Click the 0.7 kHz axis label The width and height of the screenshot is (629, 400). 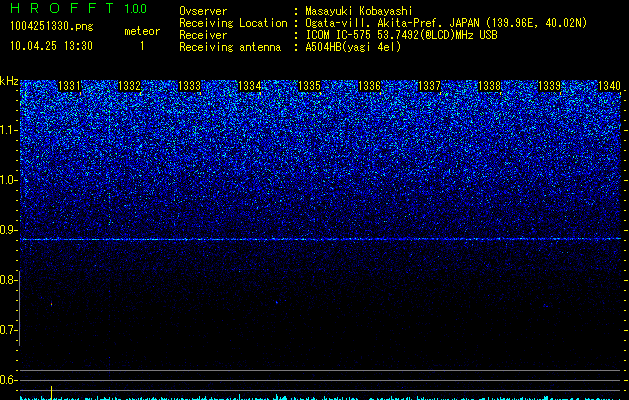tap(8, 330)
